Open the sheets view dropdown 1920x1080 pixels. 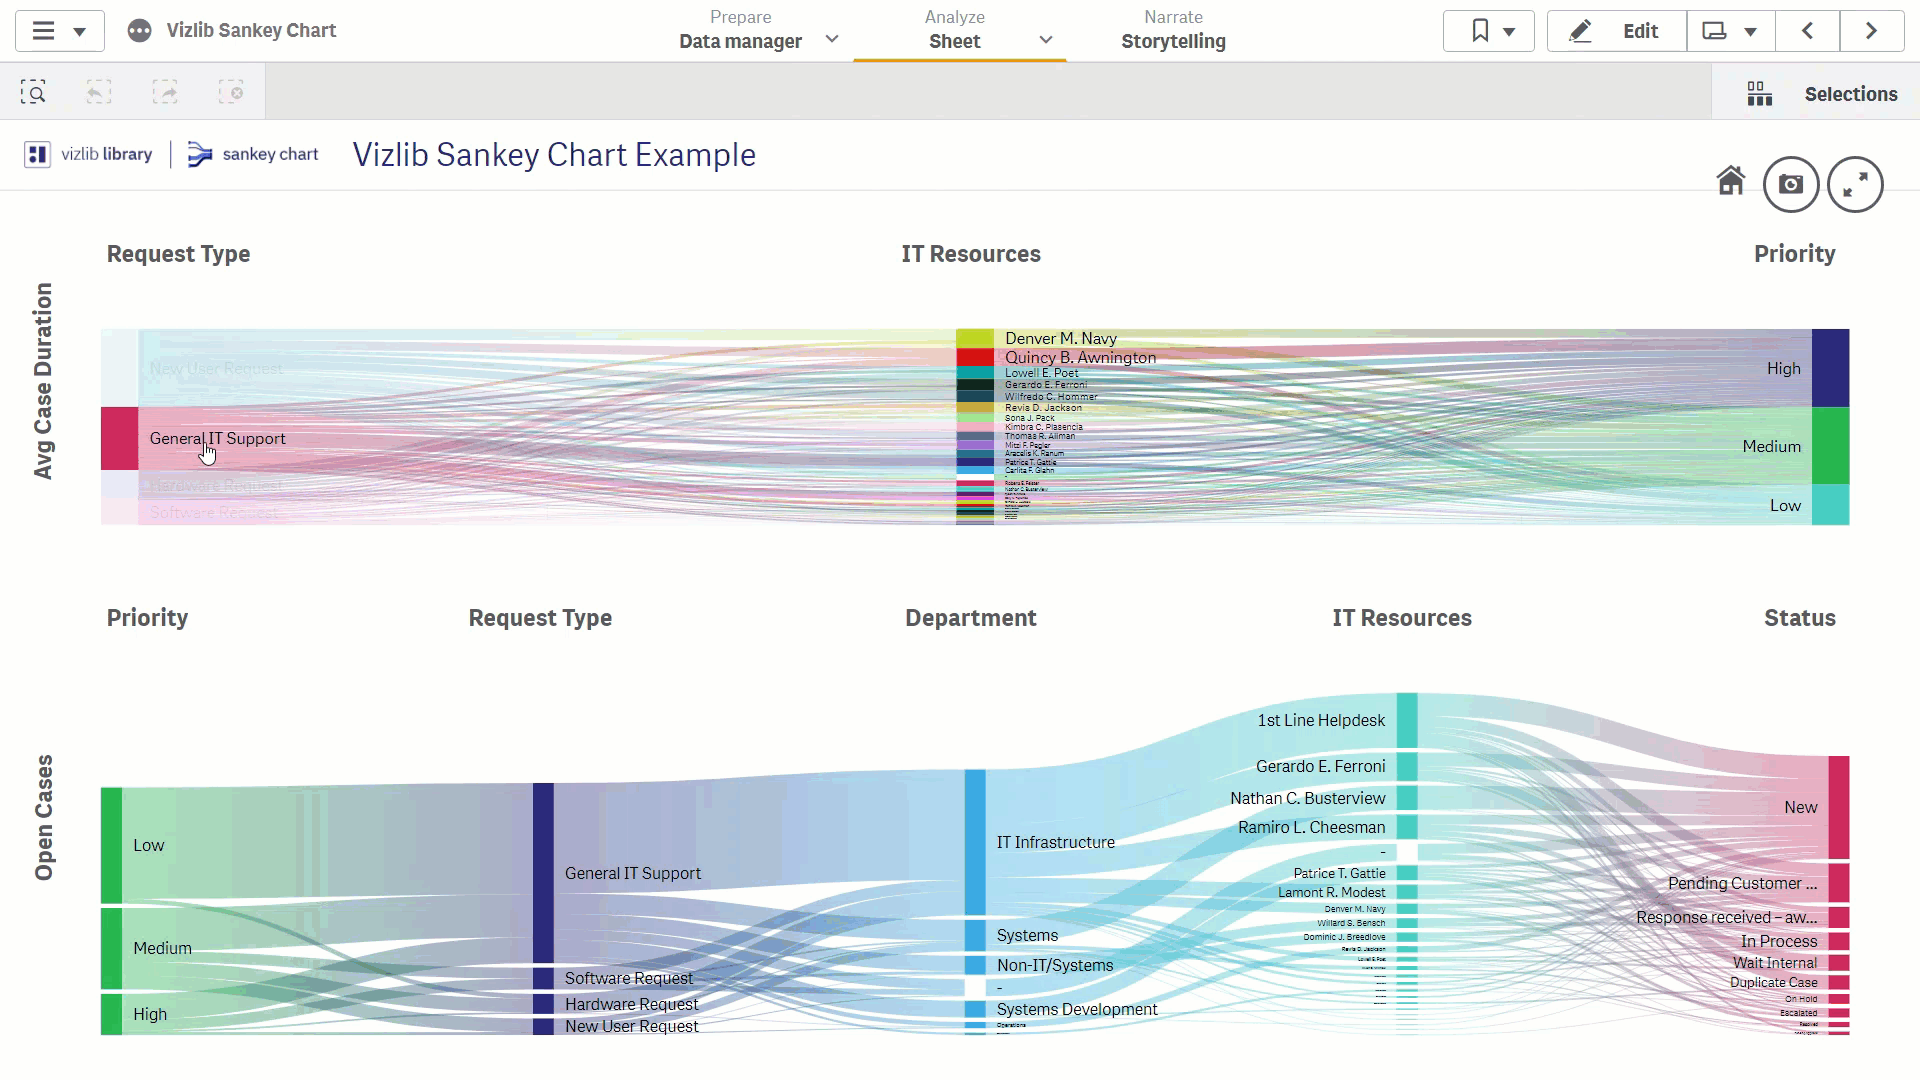coord(1731,31)
